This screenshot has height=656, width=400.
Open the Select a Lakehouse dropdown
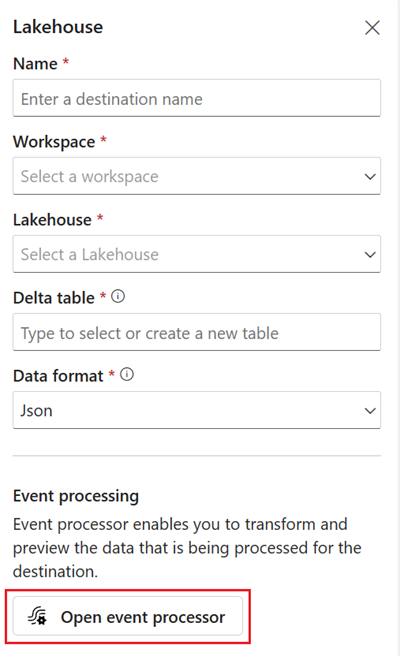point(197,254)
